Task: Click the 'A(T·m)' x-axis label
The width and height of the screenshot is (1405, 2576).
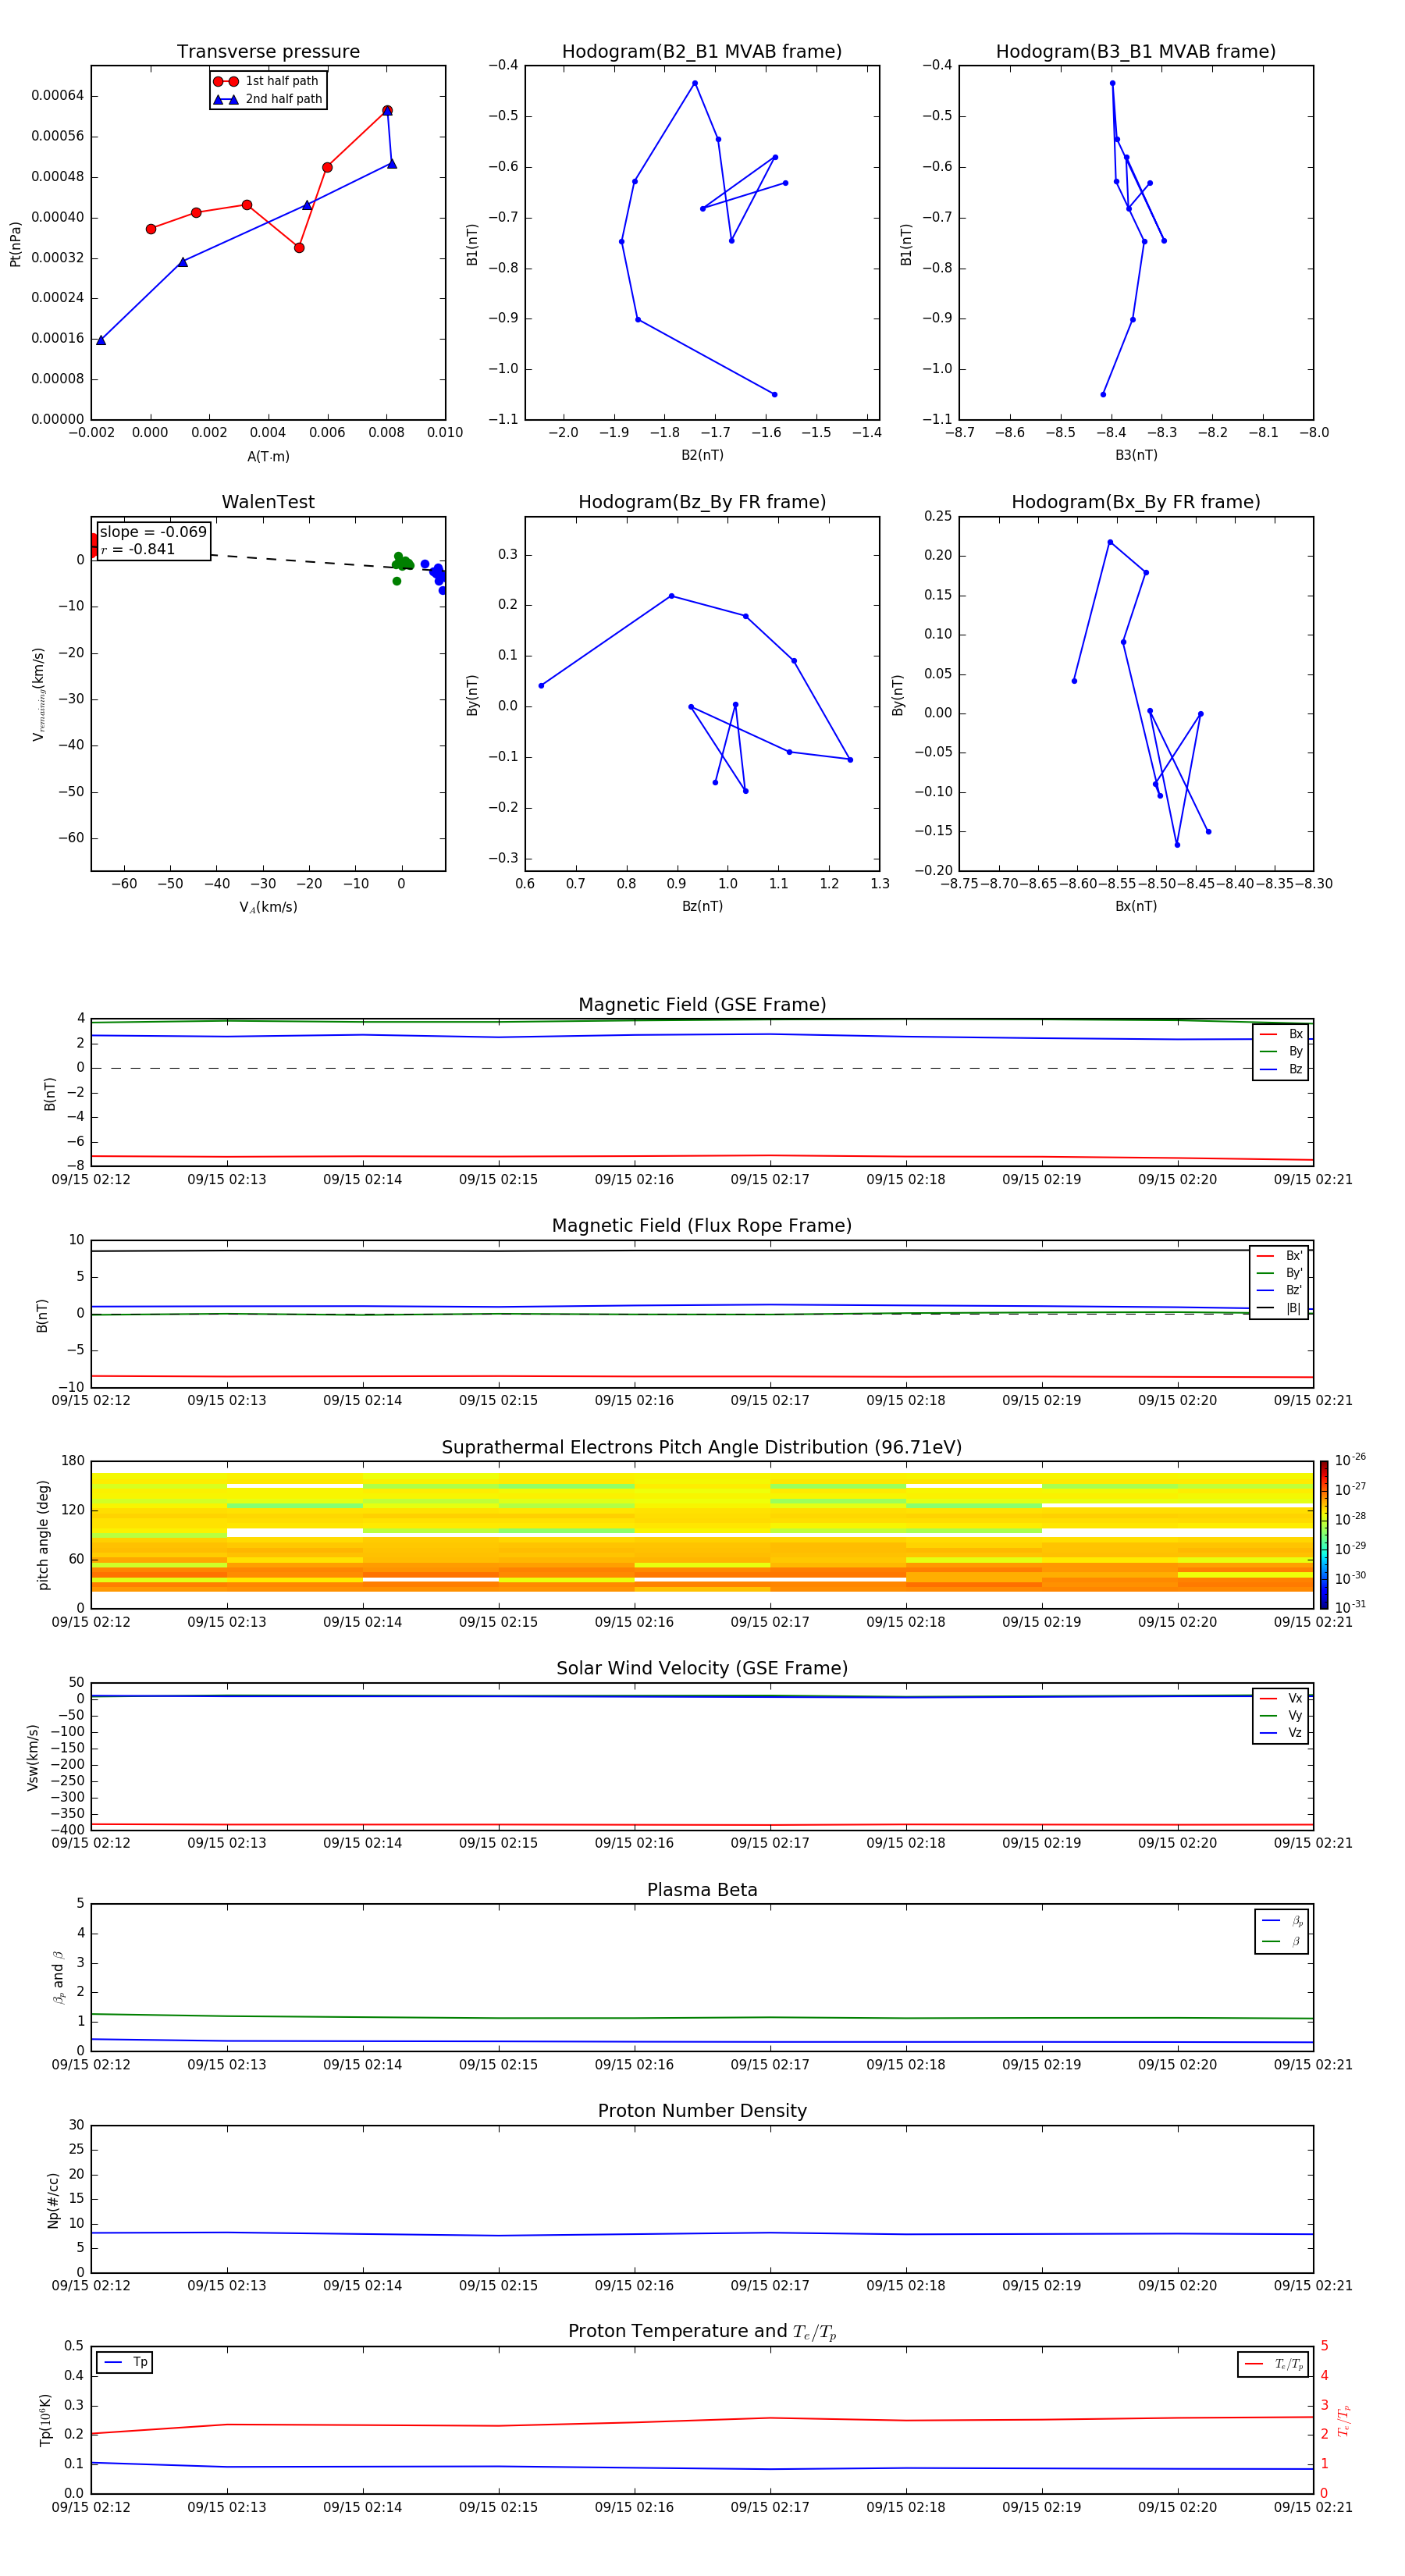Action: click(268, 457)
